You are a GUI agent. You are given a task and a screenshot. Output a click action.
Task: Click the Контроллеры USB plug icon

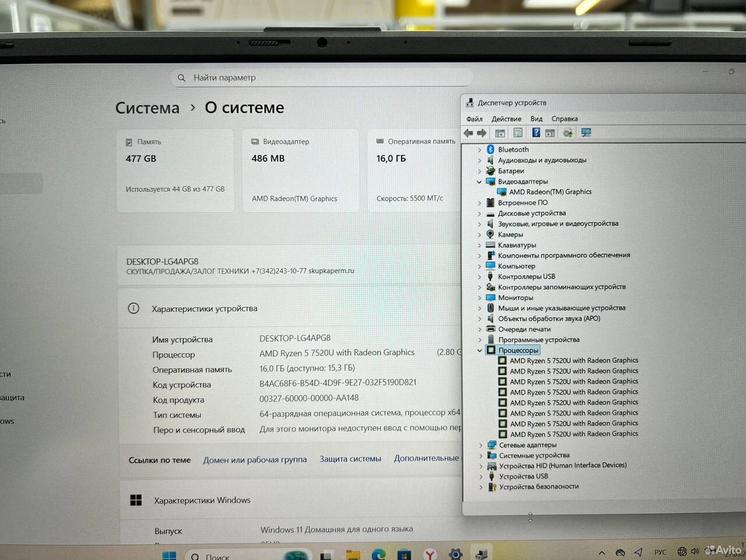click(x=491, y=276)
